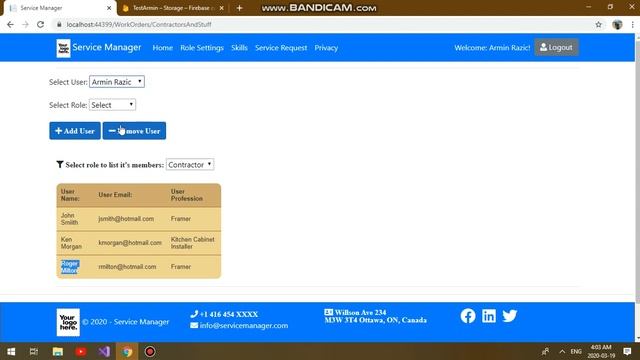640x360 pixels.
Task: Click the Willson Ave 234 address text
Action: tap(360, 313)
